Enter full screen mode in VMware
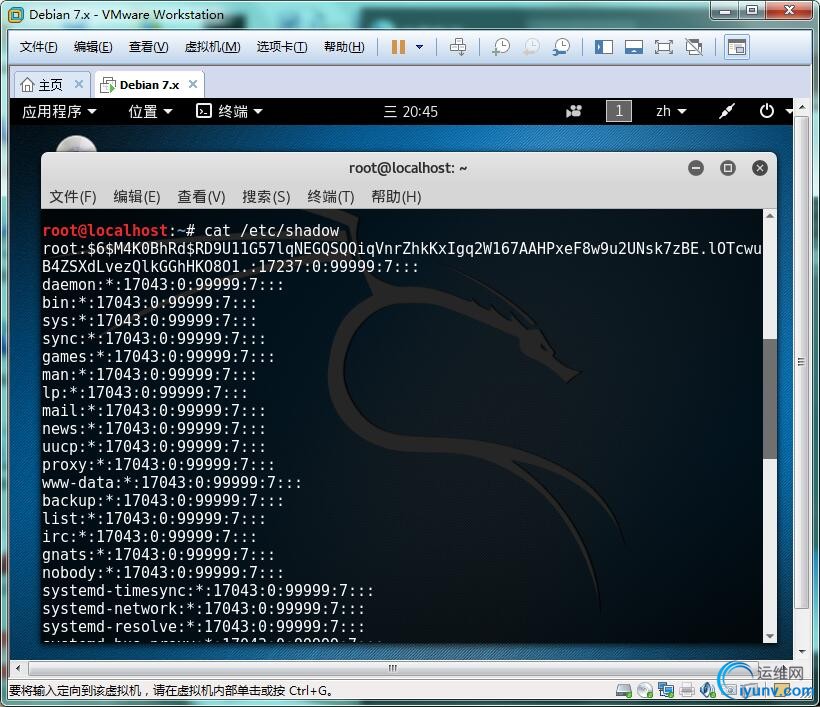This screenshot has width=820, height=707. click(664, 47)
